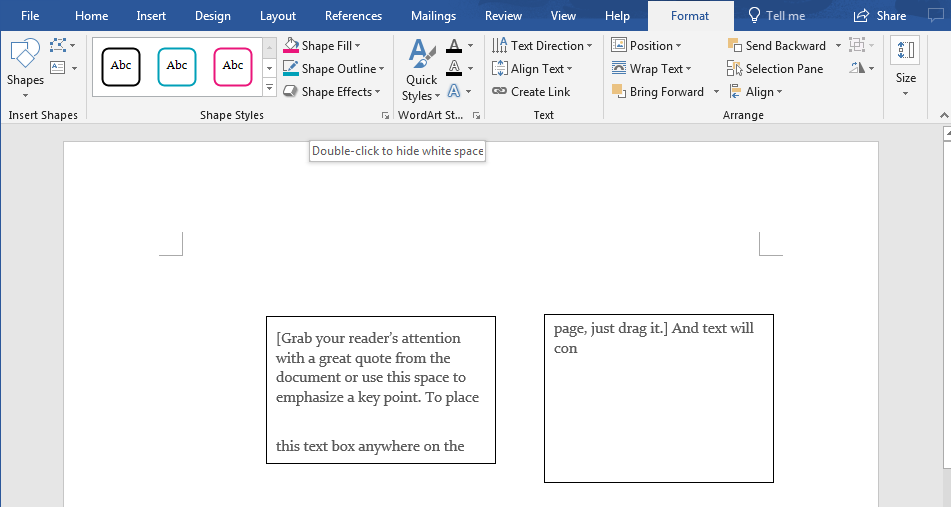Screen dimensions: 951x507
Task: Show next row of shape styles
Action: 269,68
